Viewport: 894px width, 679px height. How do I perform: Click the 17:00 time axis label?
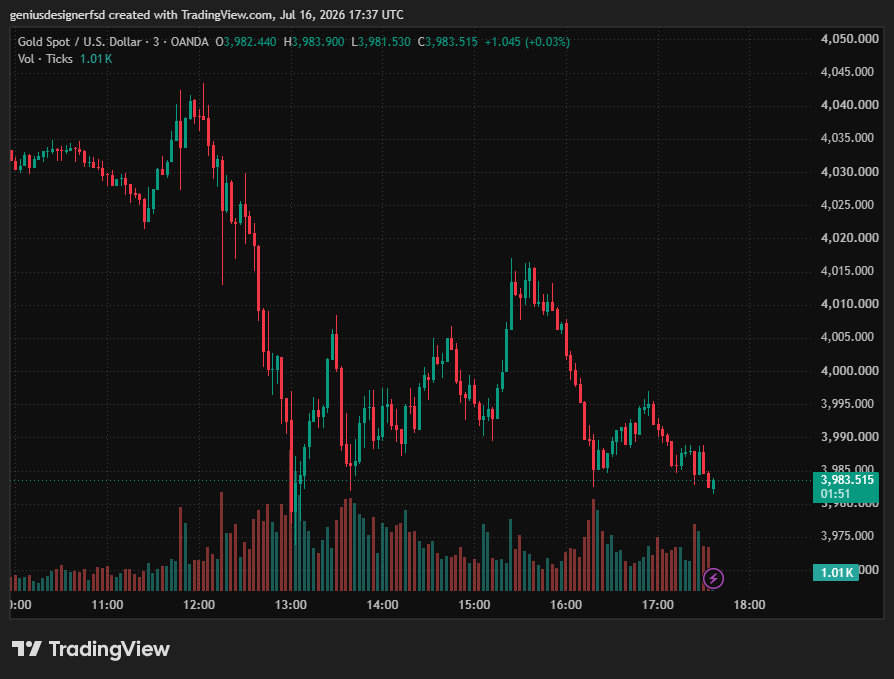tap(658, 605)
